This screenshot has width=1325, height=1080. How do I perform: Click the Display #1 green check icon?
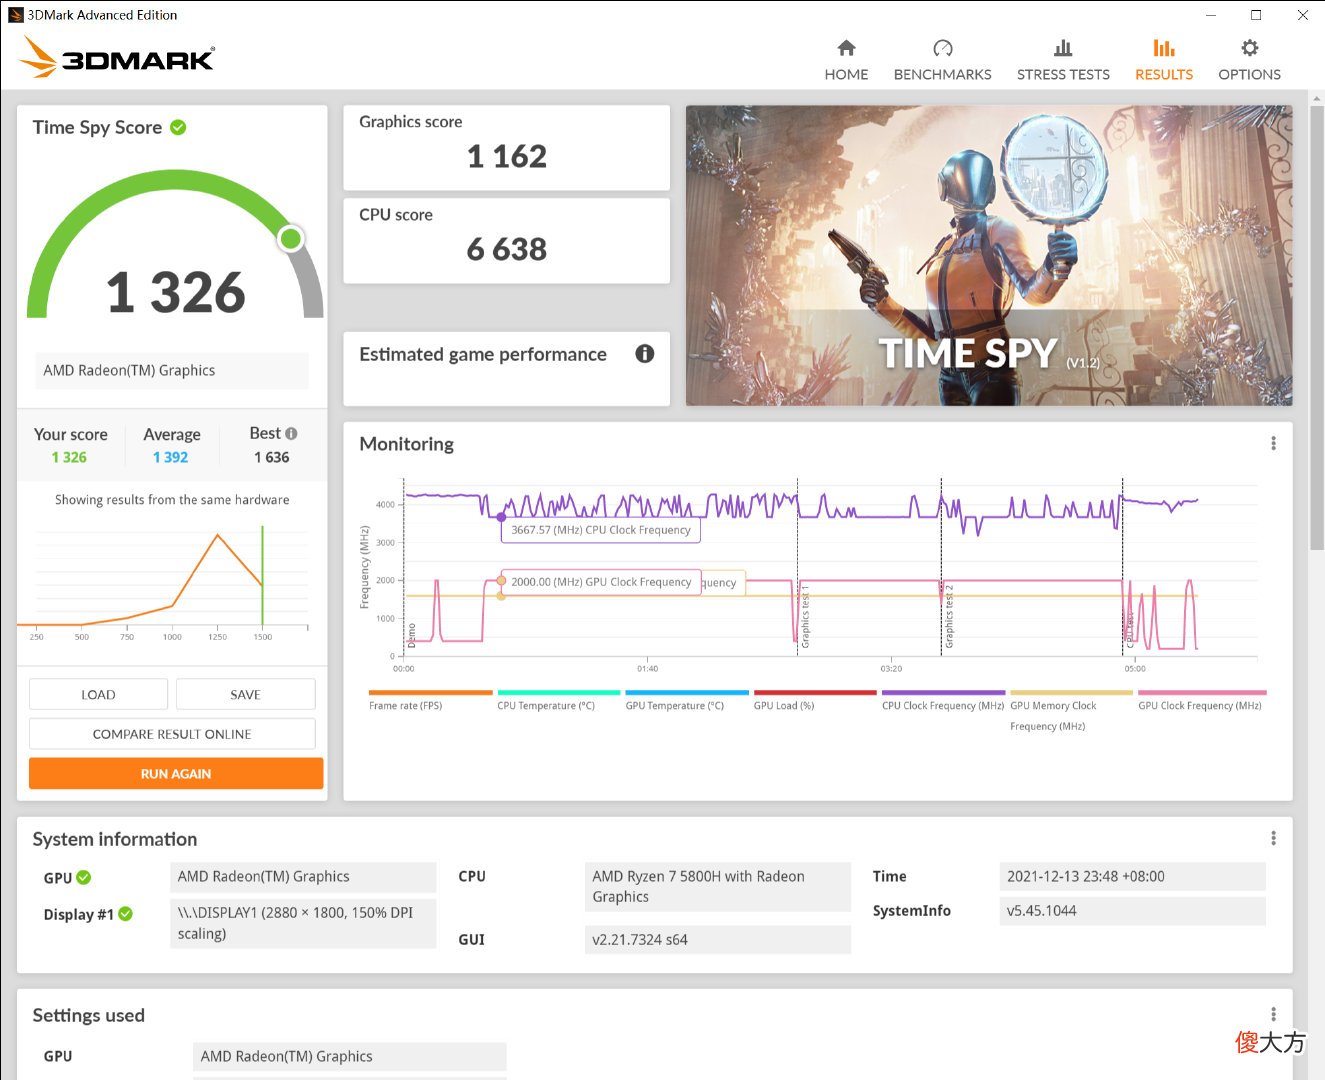tap(126, 913)
